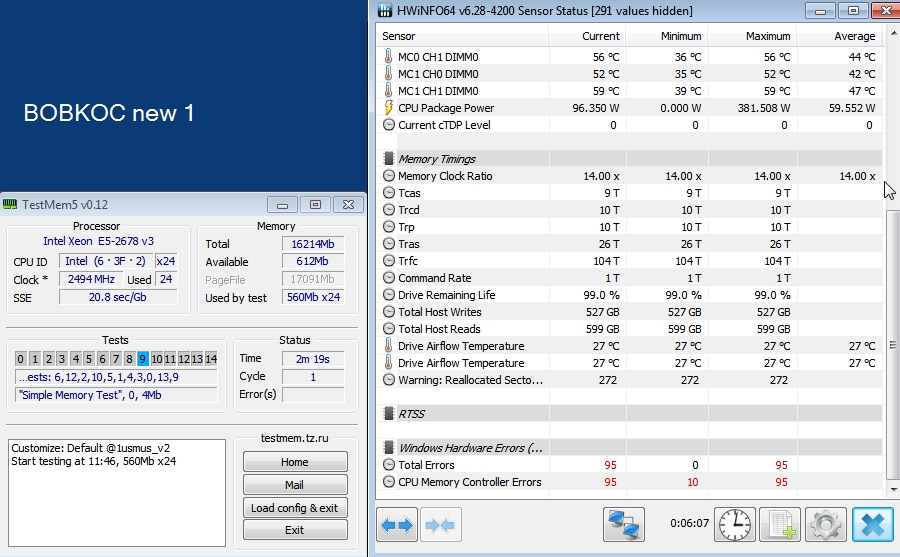Image resolution: width=900 pixels, height=557 pixels.
Task: Click the MC0 CH1 DIMM0 thermometer icon
Action: tap(389, 57)
